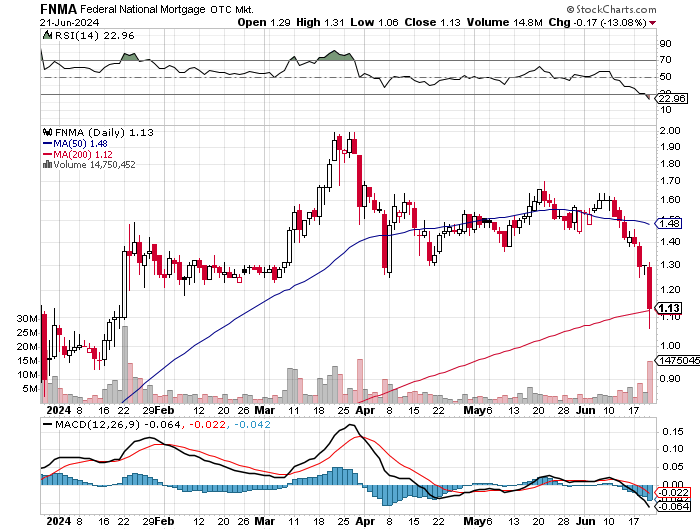Screen dimensions: 700x530
Task: Click the date 21-Jun-2024
Action: tap(69, 22)
